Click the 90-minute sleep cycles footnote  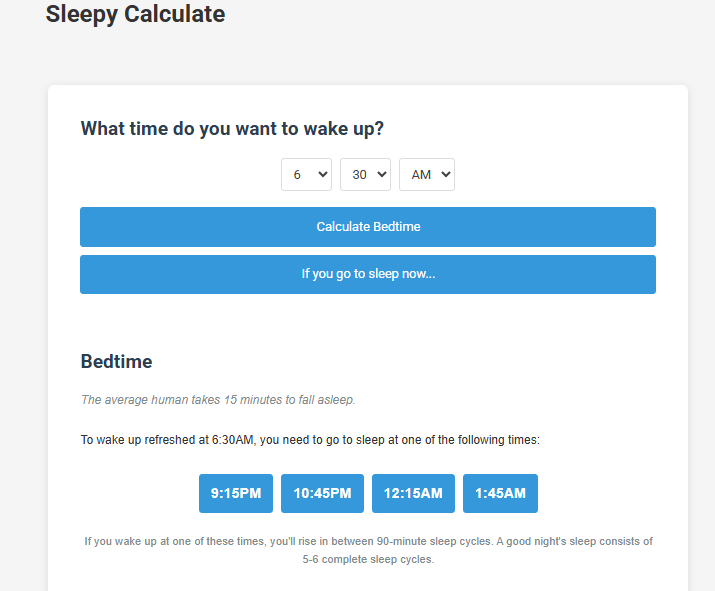point(368,541)
